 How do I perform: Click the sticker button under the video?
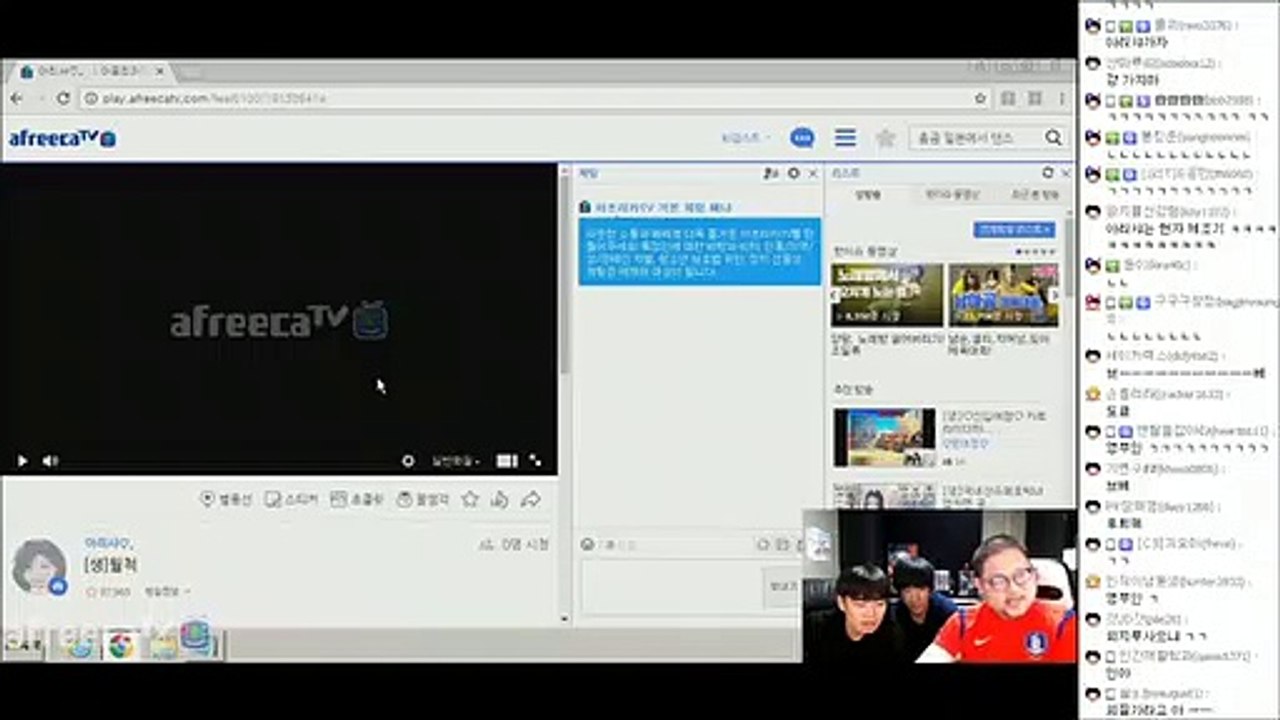[291, 499]
